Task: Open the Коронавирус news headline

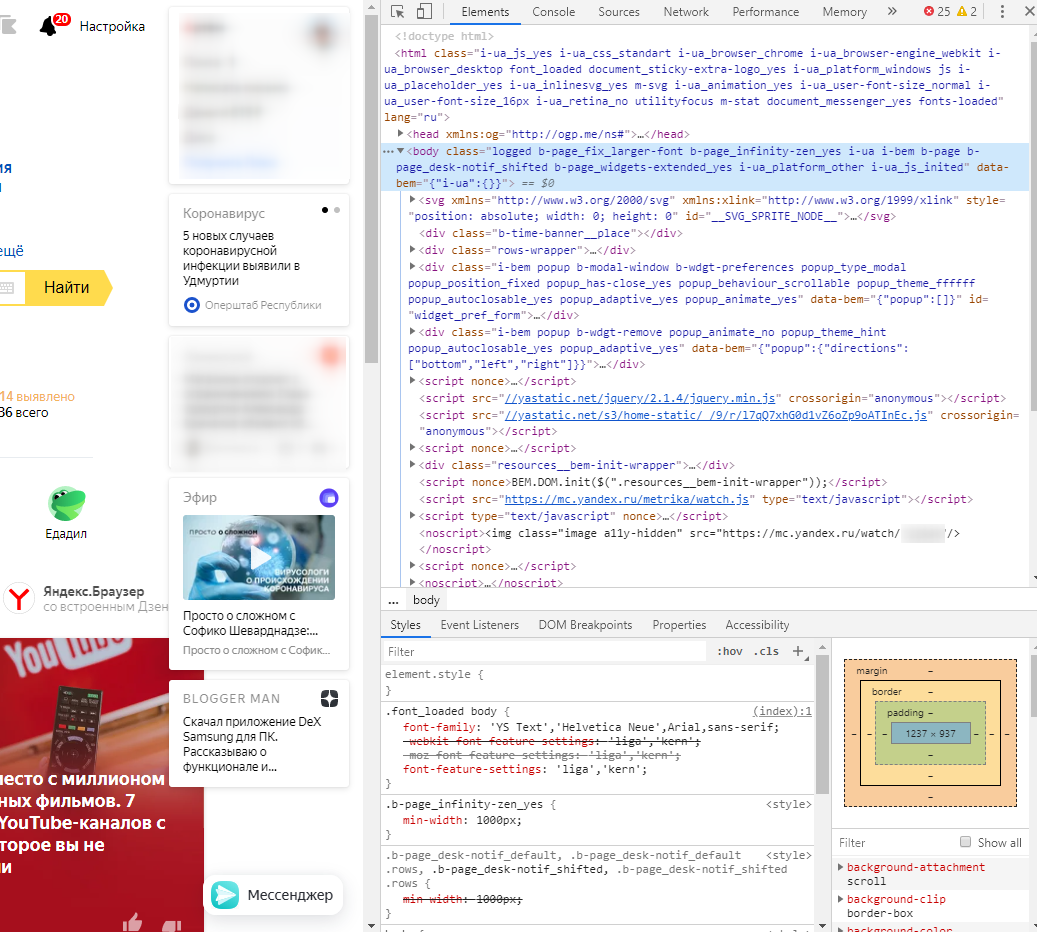Action: [x=241, y=258]
